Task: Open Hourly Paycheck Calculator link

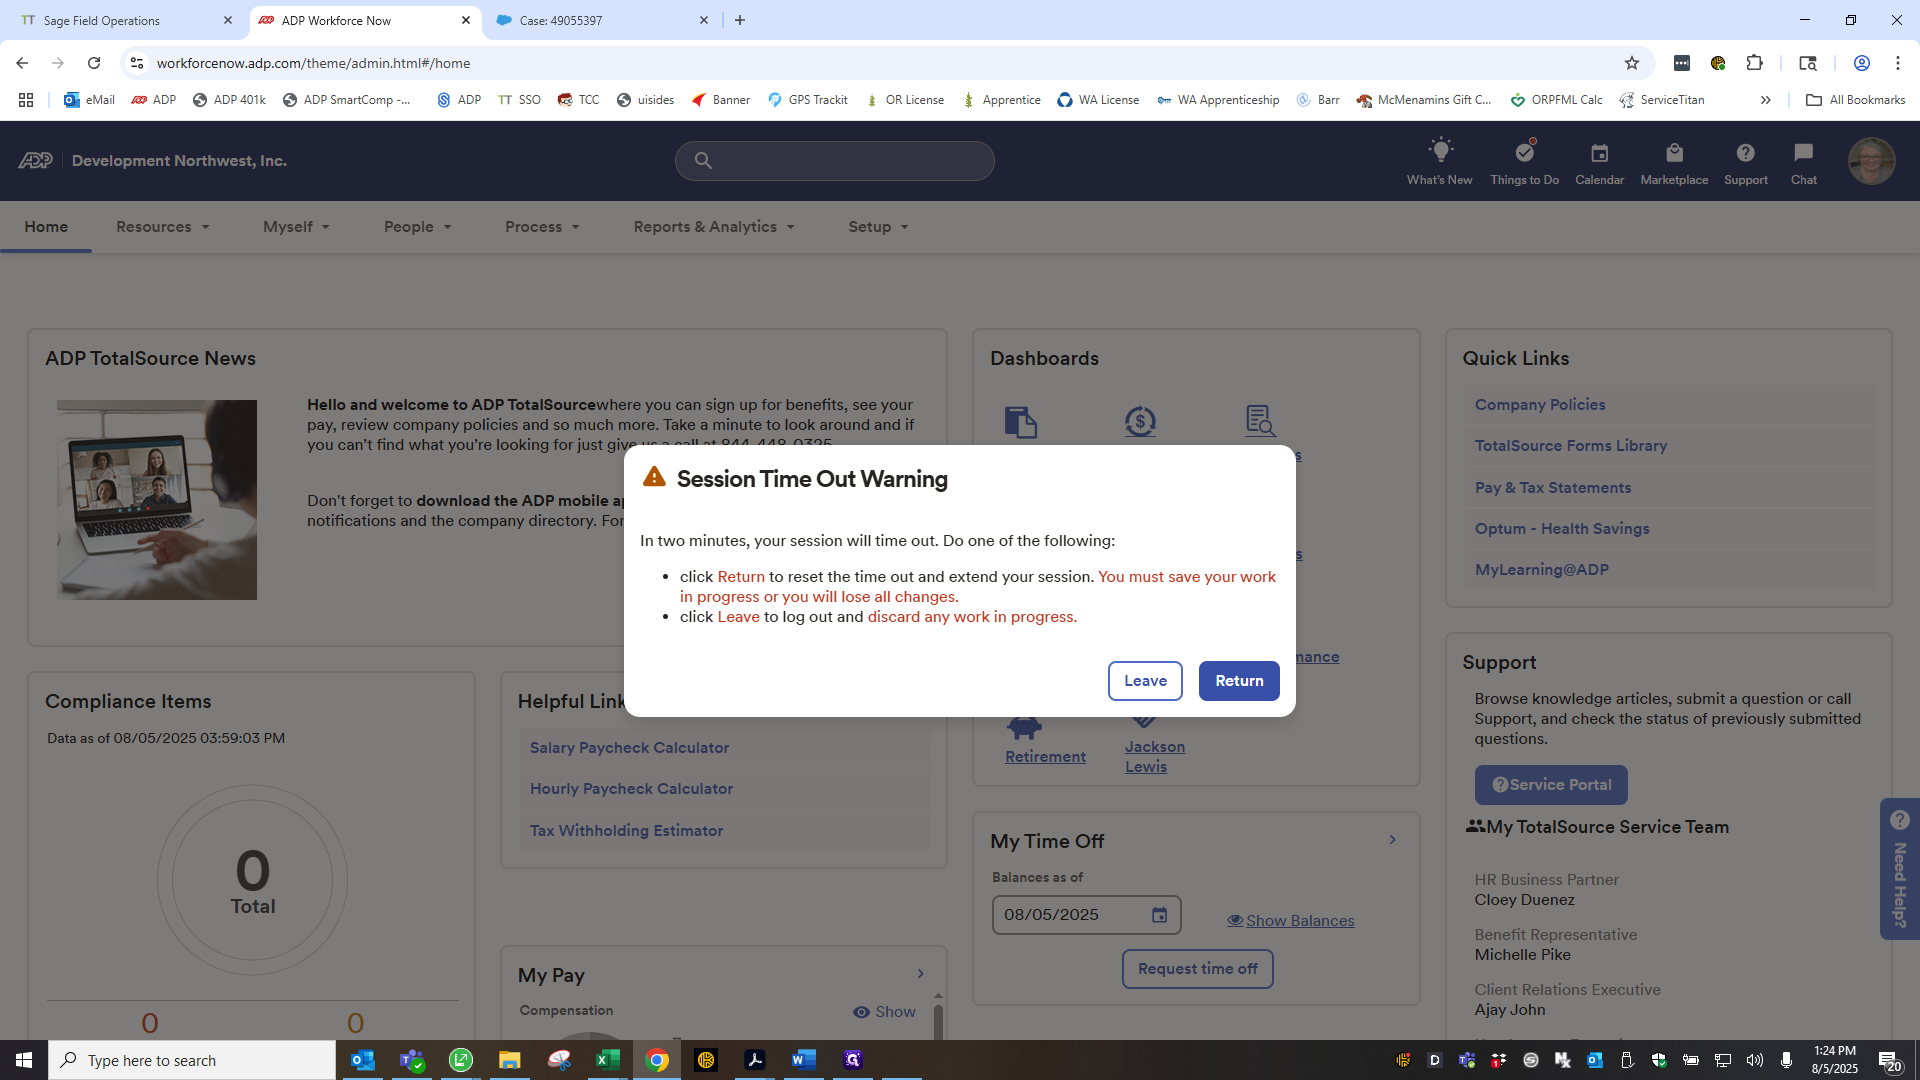Action: [631, 789]
